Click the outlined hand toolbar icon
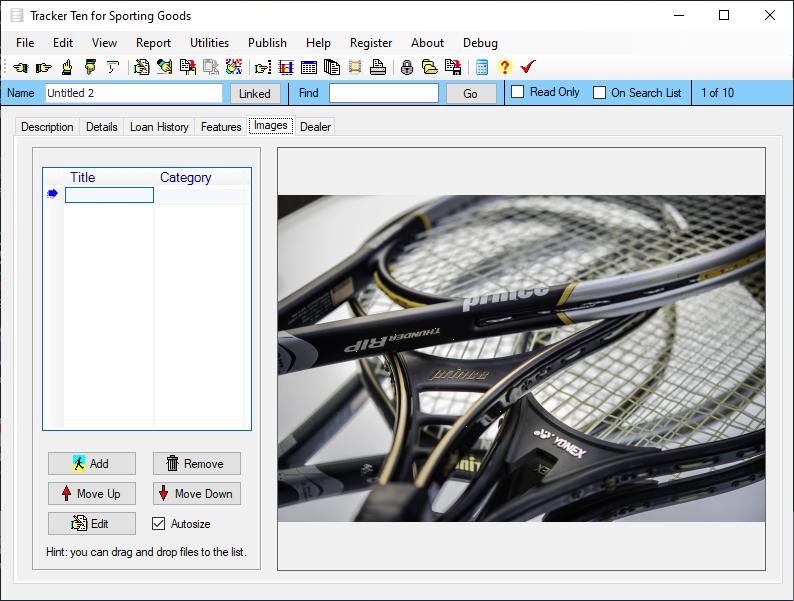794x601 pixels. (x=112, y=67)
